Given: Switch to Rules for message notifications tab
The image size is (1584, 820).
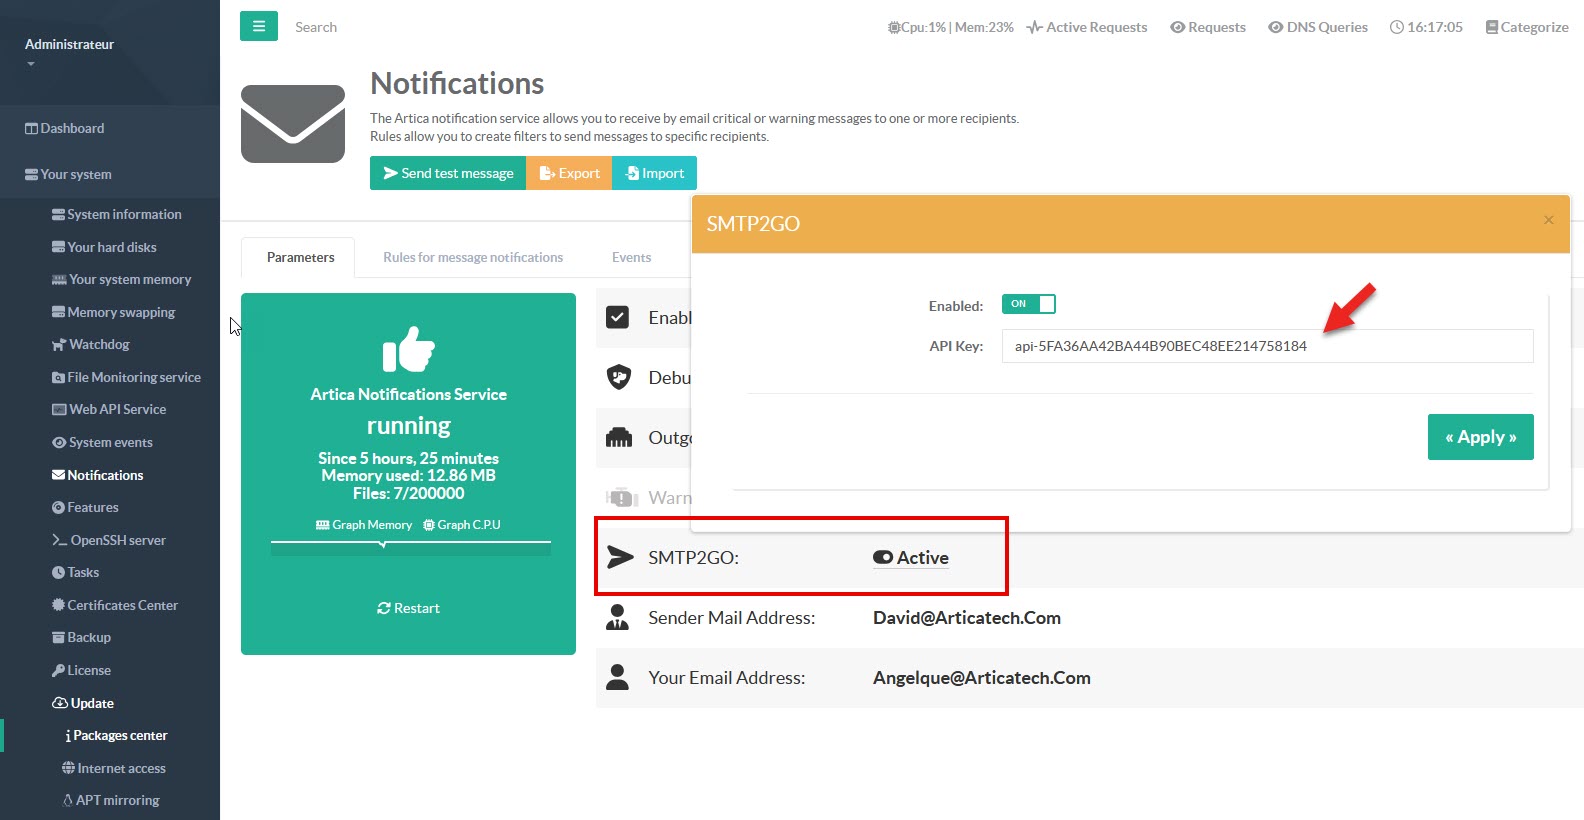Looking at the screenshot, I should click(473, 257).
